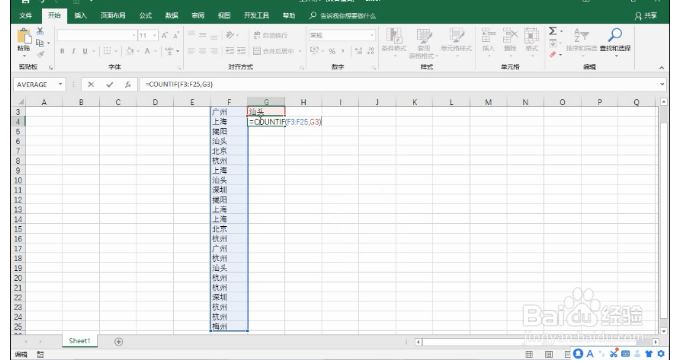681x361 pixels.
Task: Click the Increase Font Size icon
Action: 165,36
